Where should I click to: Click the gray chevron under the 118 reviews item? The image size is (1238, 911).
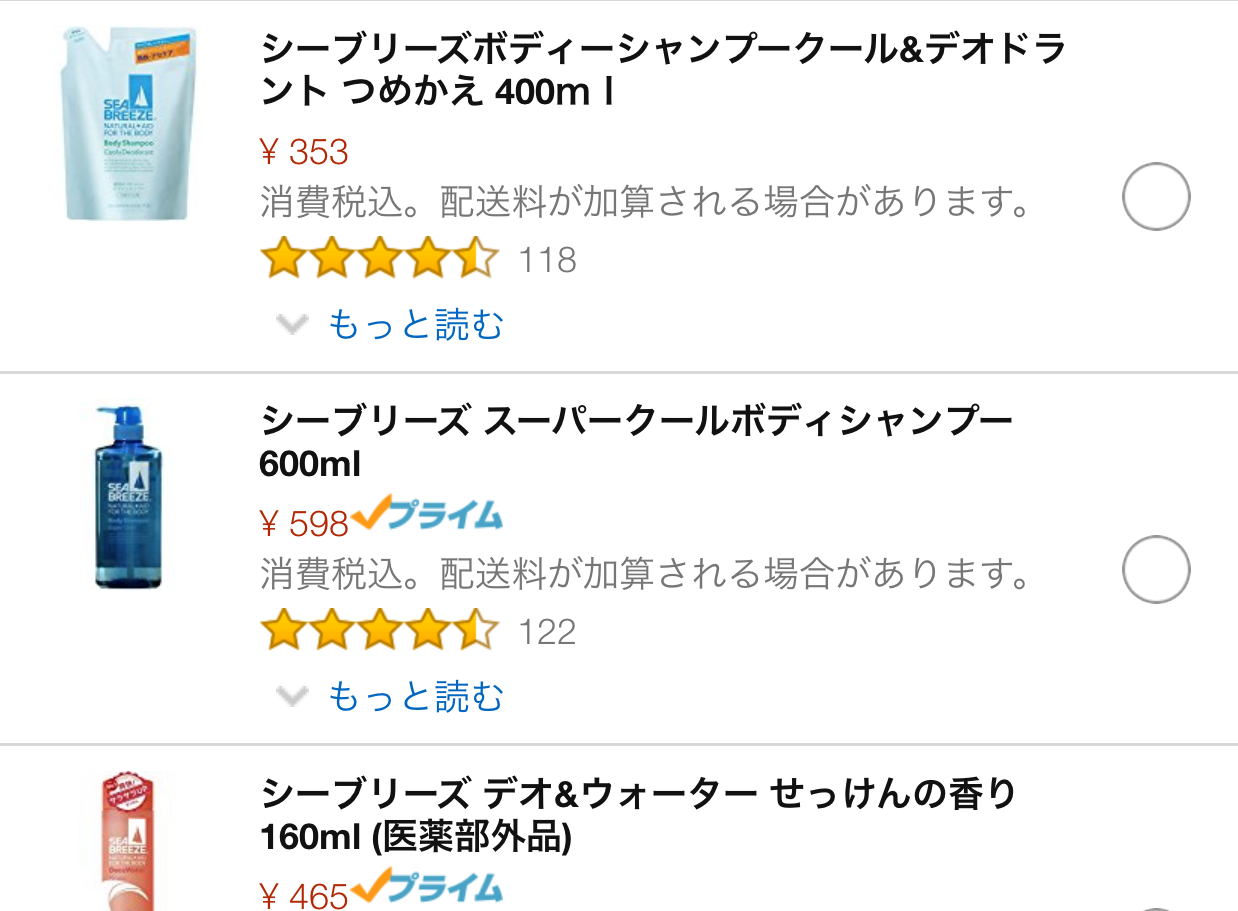click(291, 324)
